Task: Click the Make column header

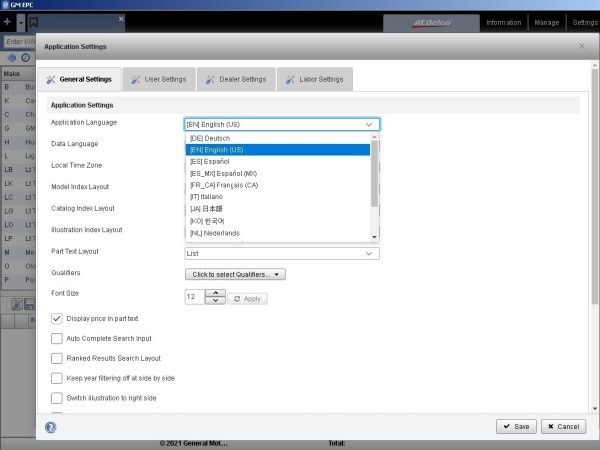Action: (19, 73)
